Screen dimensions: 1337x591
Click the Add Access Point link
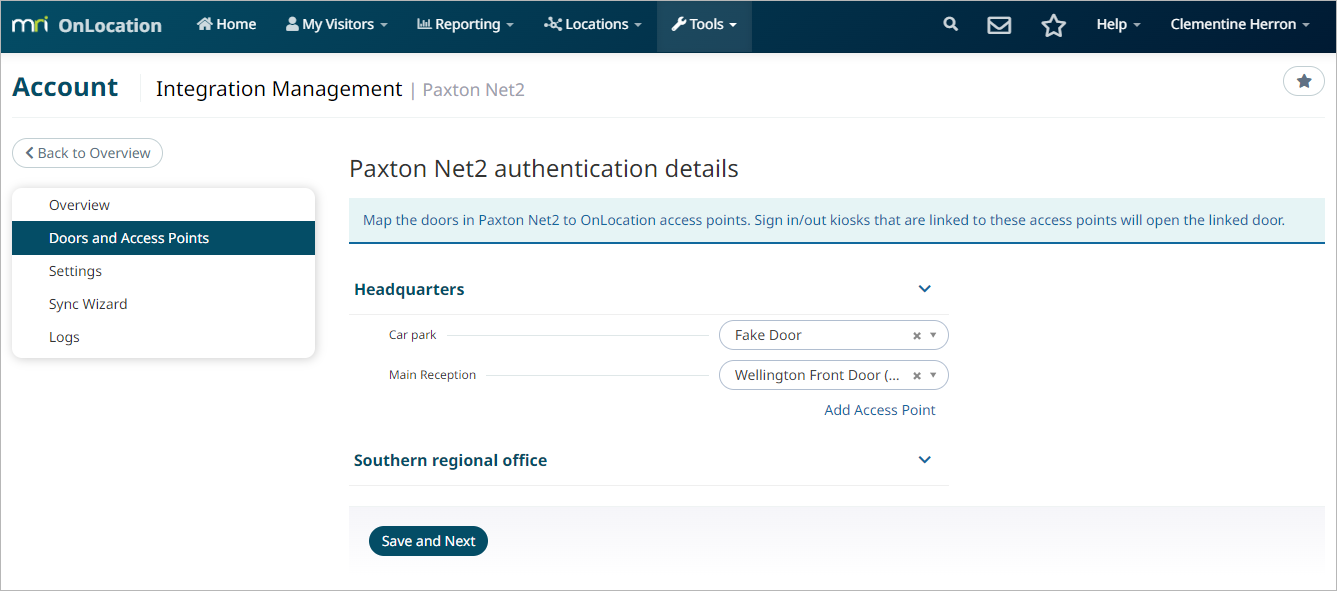coord(880,410)
